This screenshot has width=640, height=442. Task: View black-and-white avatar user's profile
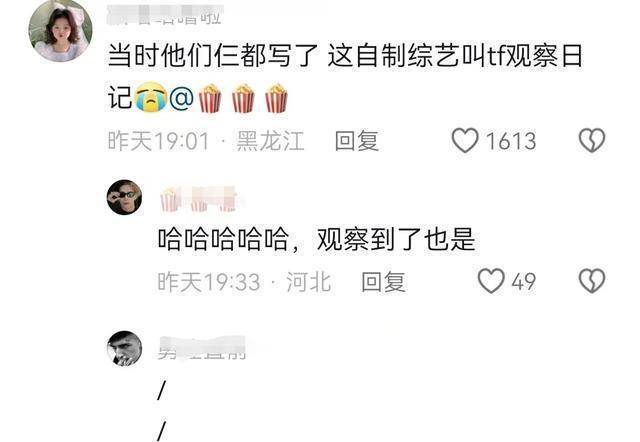pos(124,348)
